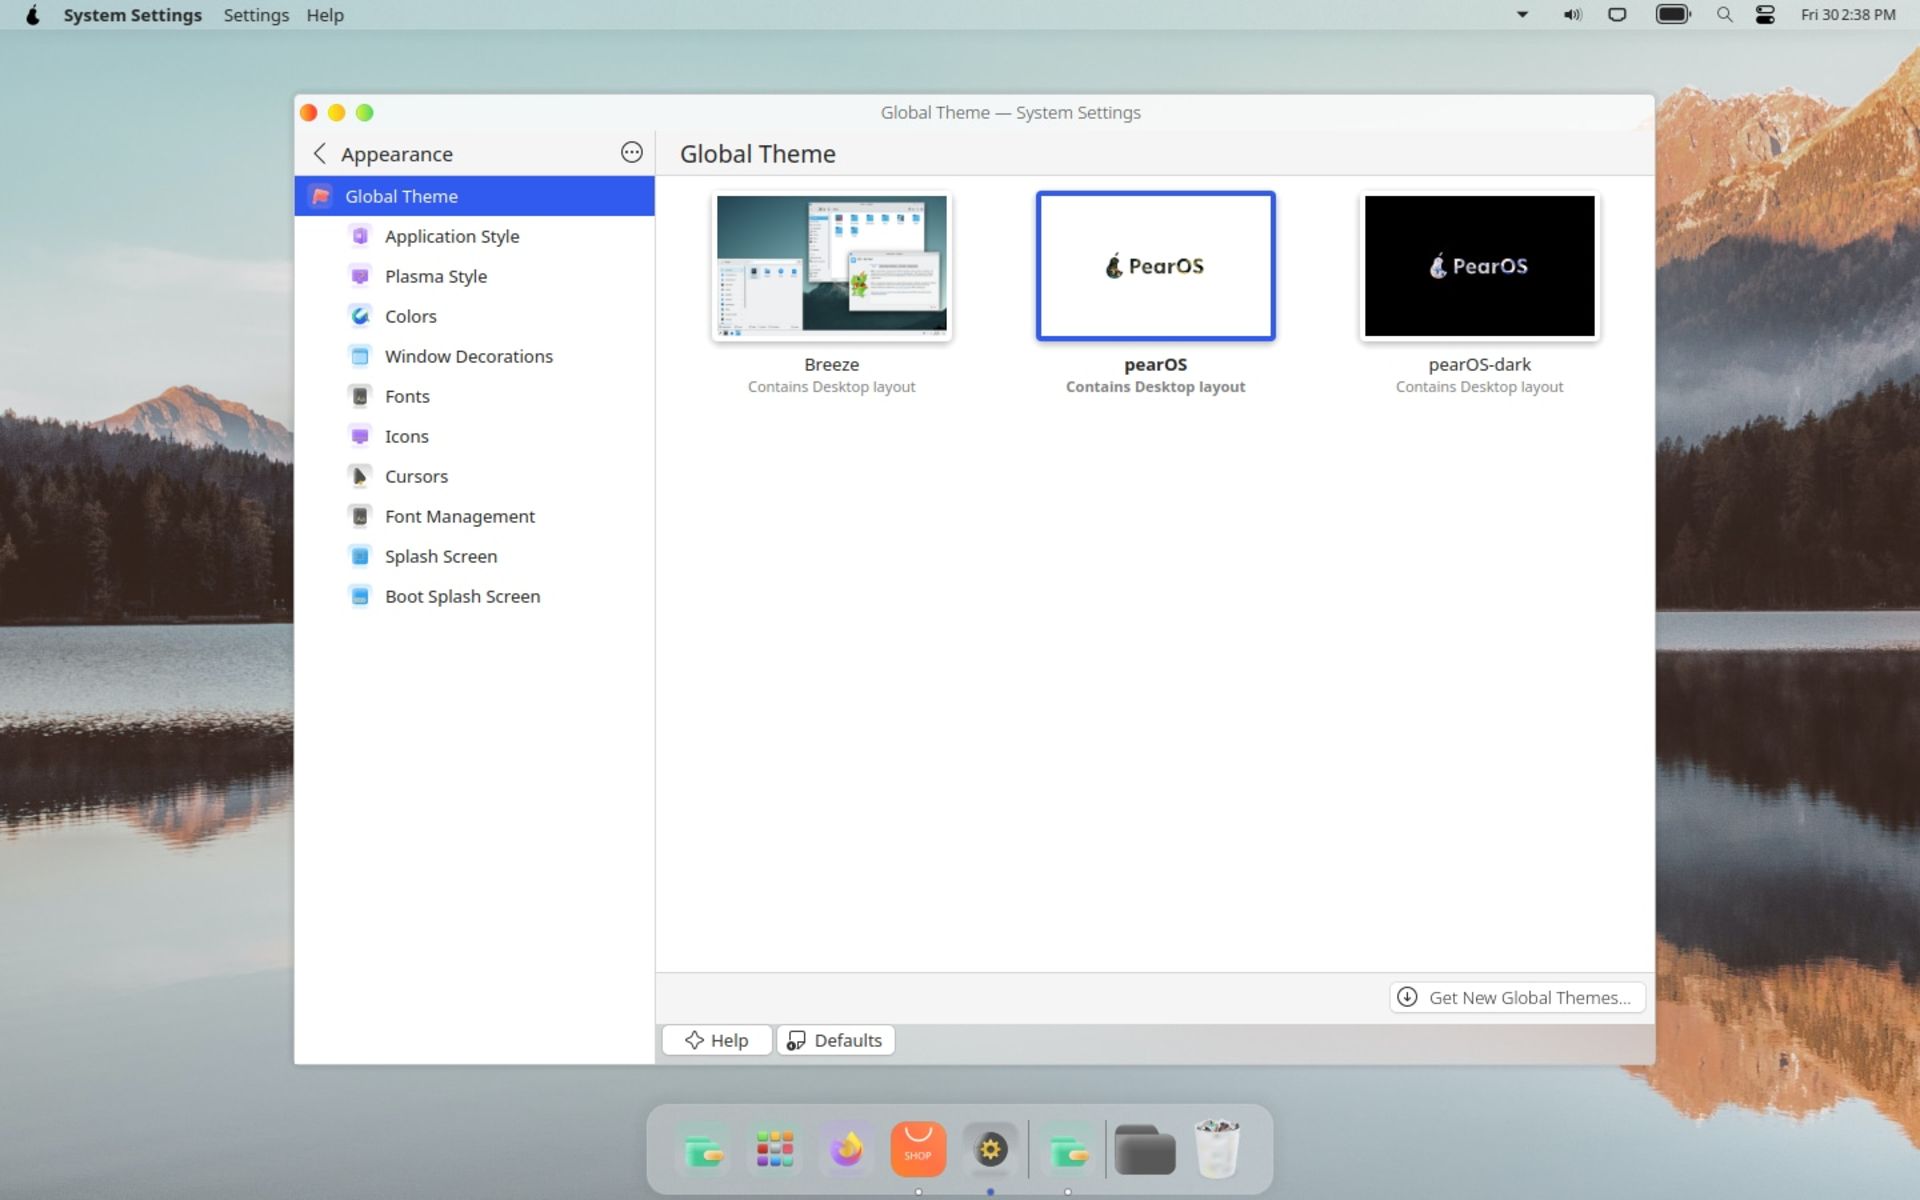
Task: Select the pearOS light theme thumbnail
Action: (x=1155, y=266)
